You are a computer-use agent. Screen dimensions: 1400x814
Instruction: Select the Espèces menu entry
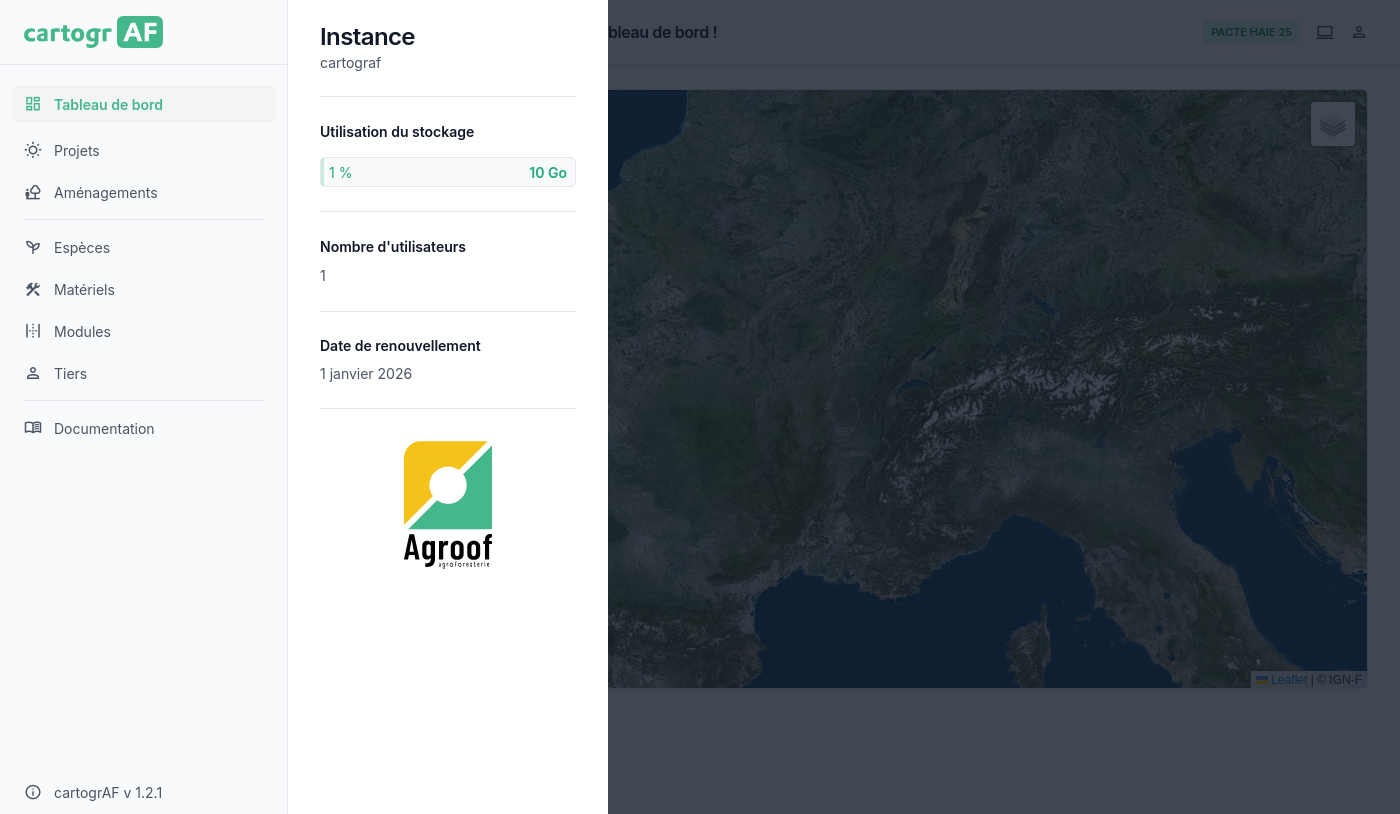(82, 247)
